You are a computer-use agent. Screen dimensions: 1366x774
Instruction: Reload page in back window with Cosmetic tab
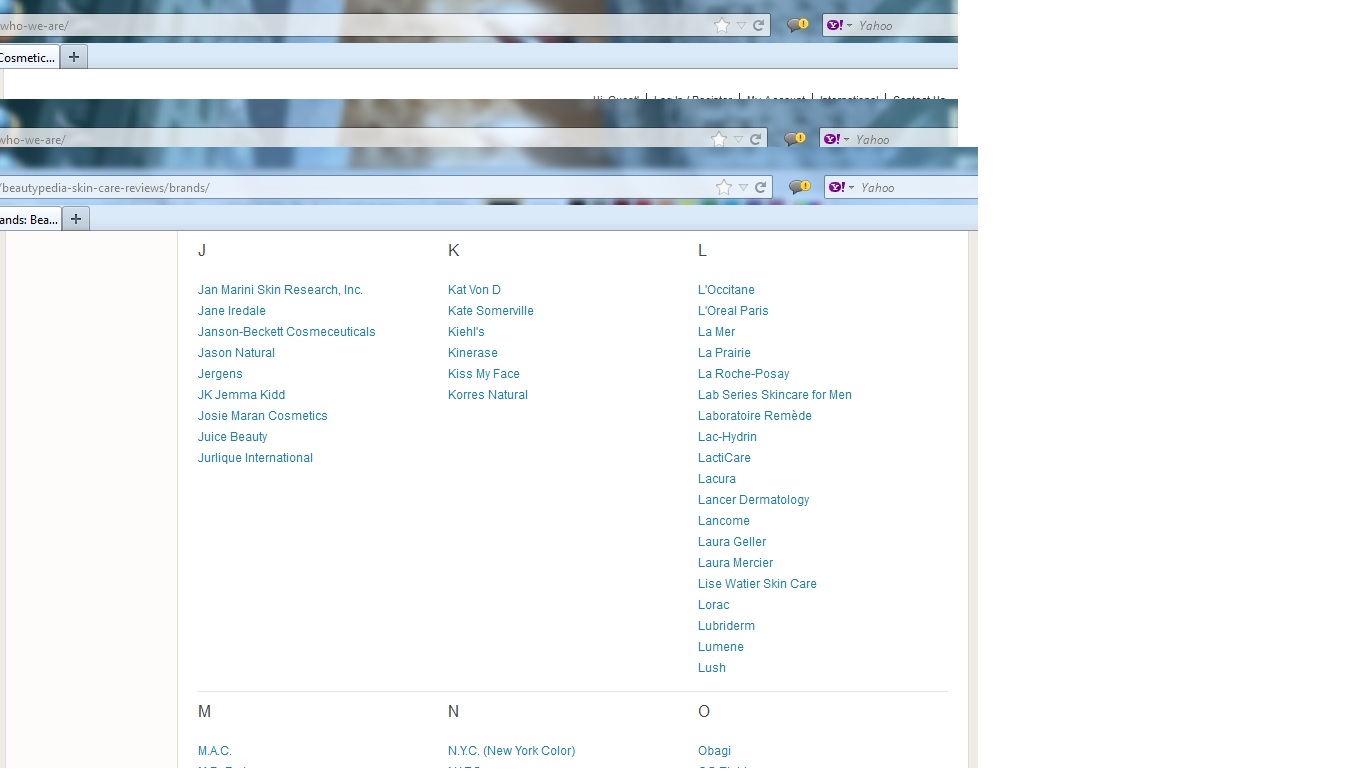tap(758, 25)
